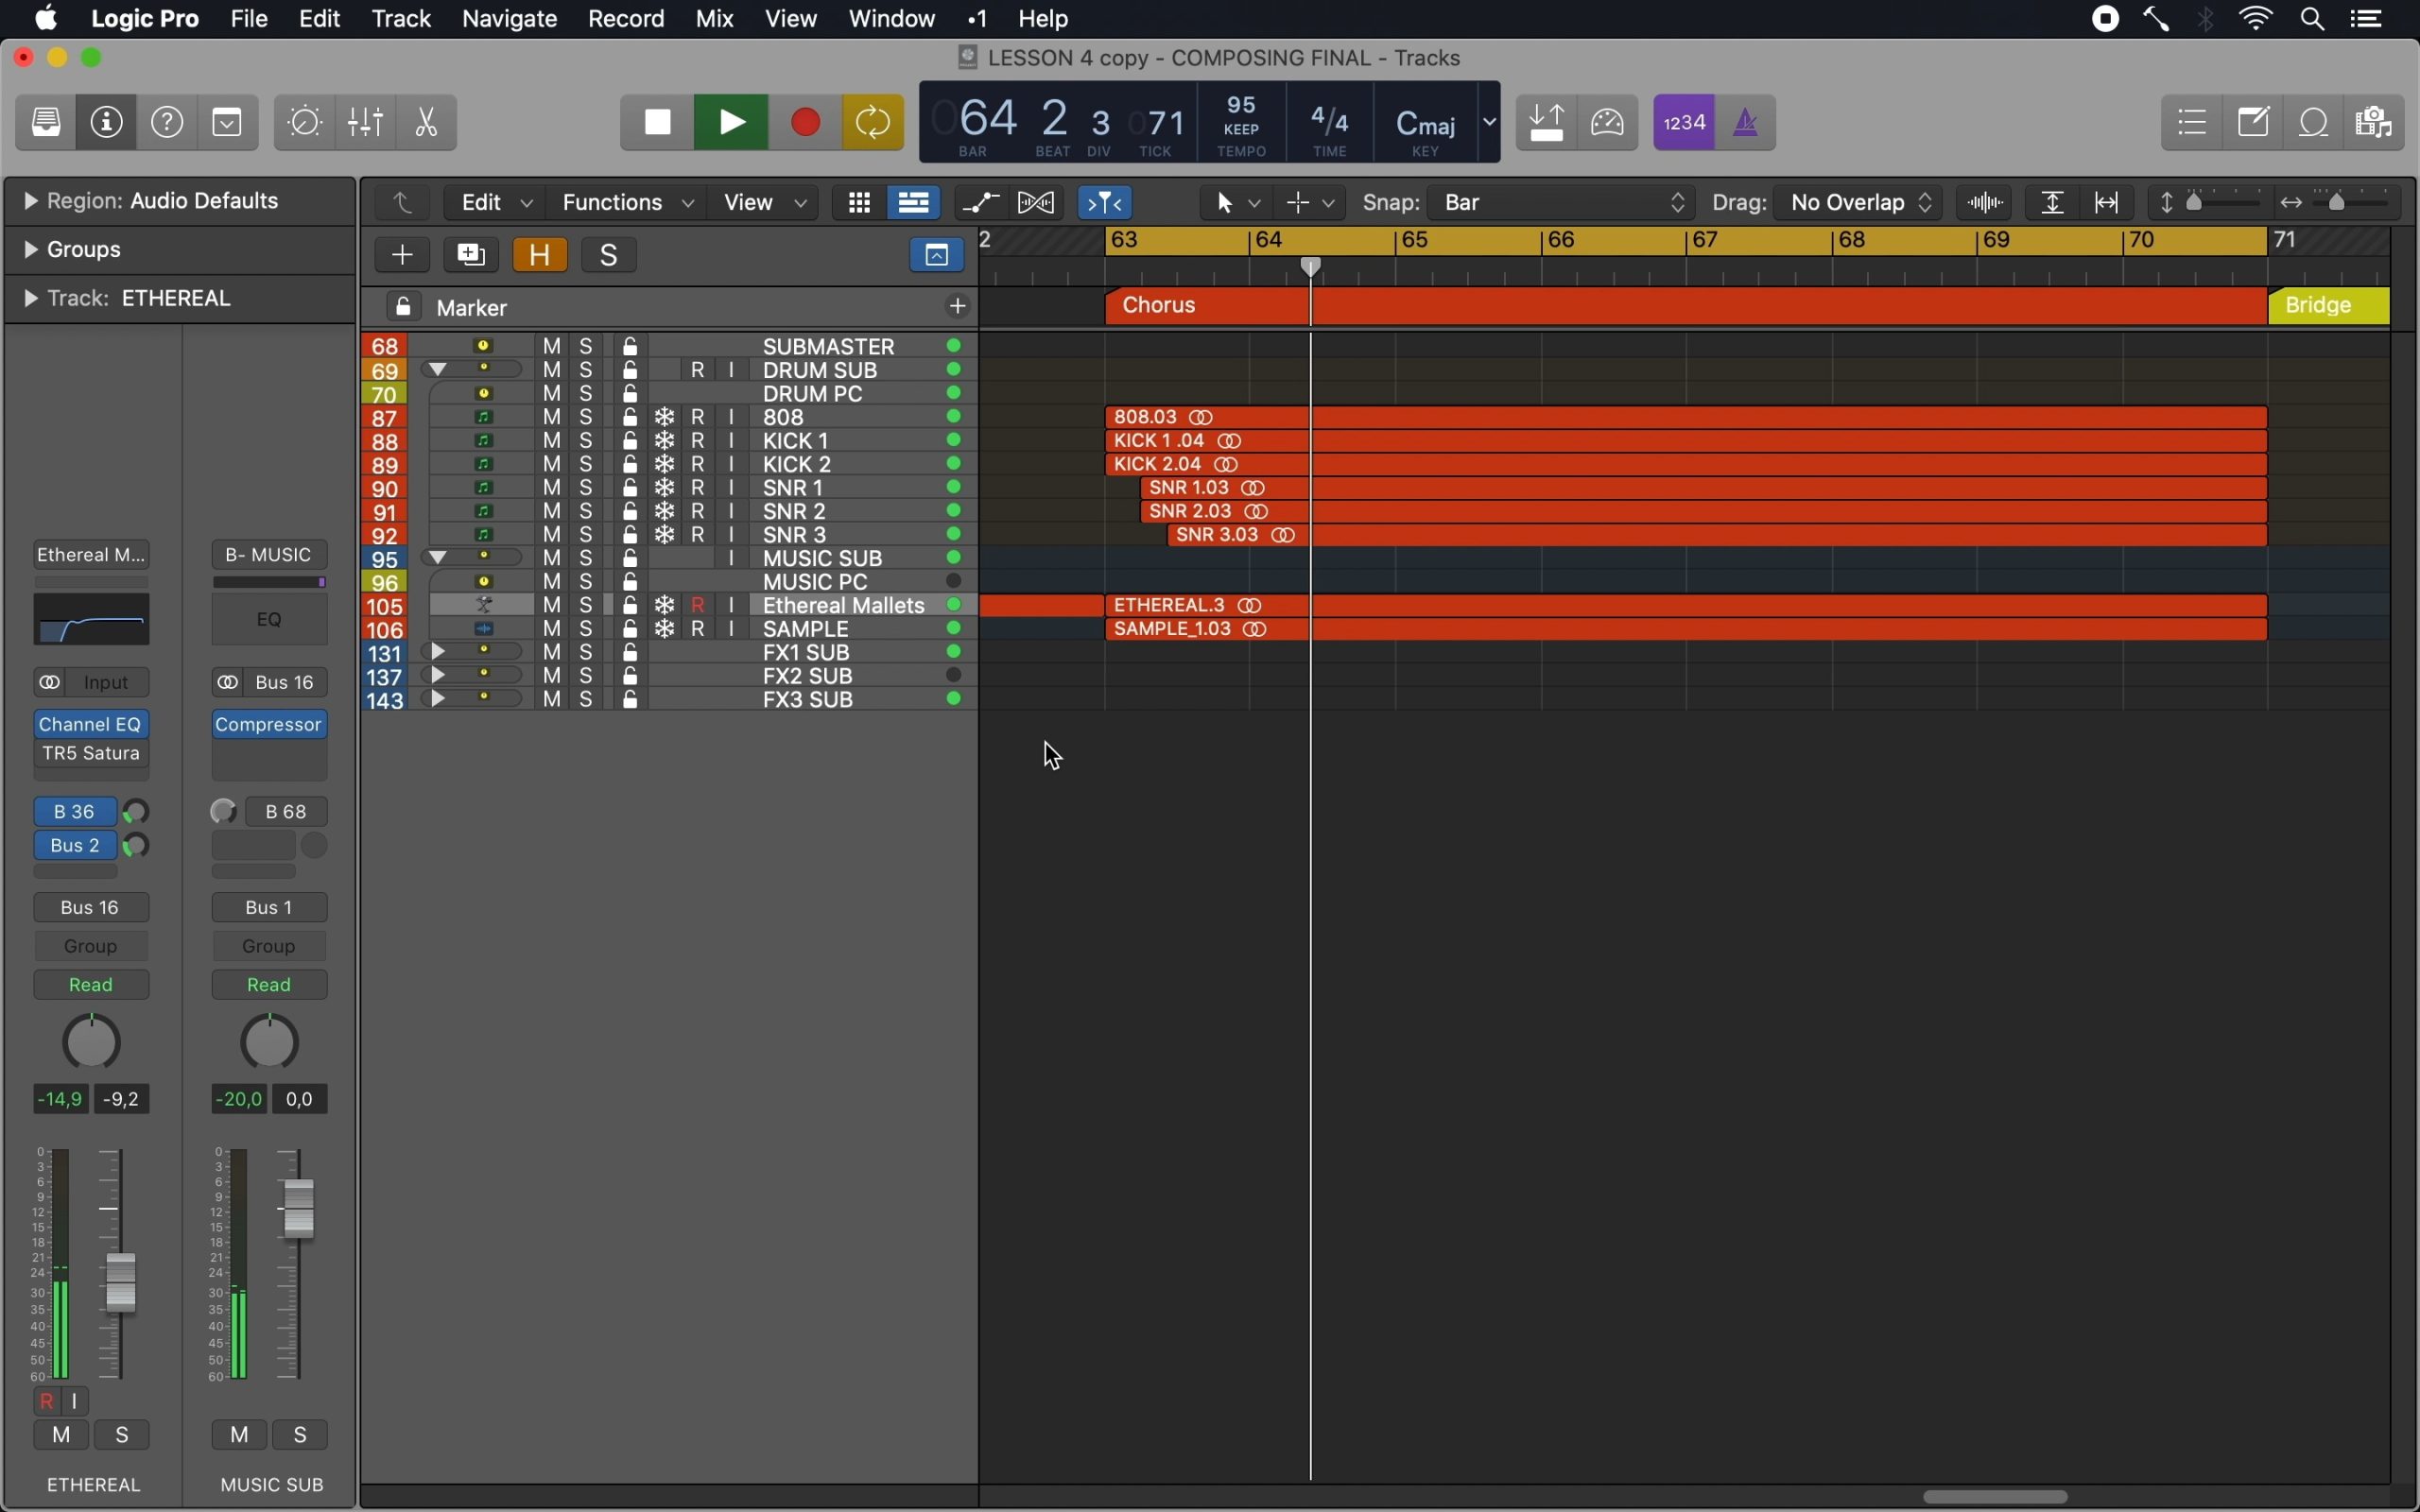Toggle Cycle mode on the transport

873,123
